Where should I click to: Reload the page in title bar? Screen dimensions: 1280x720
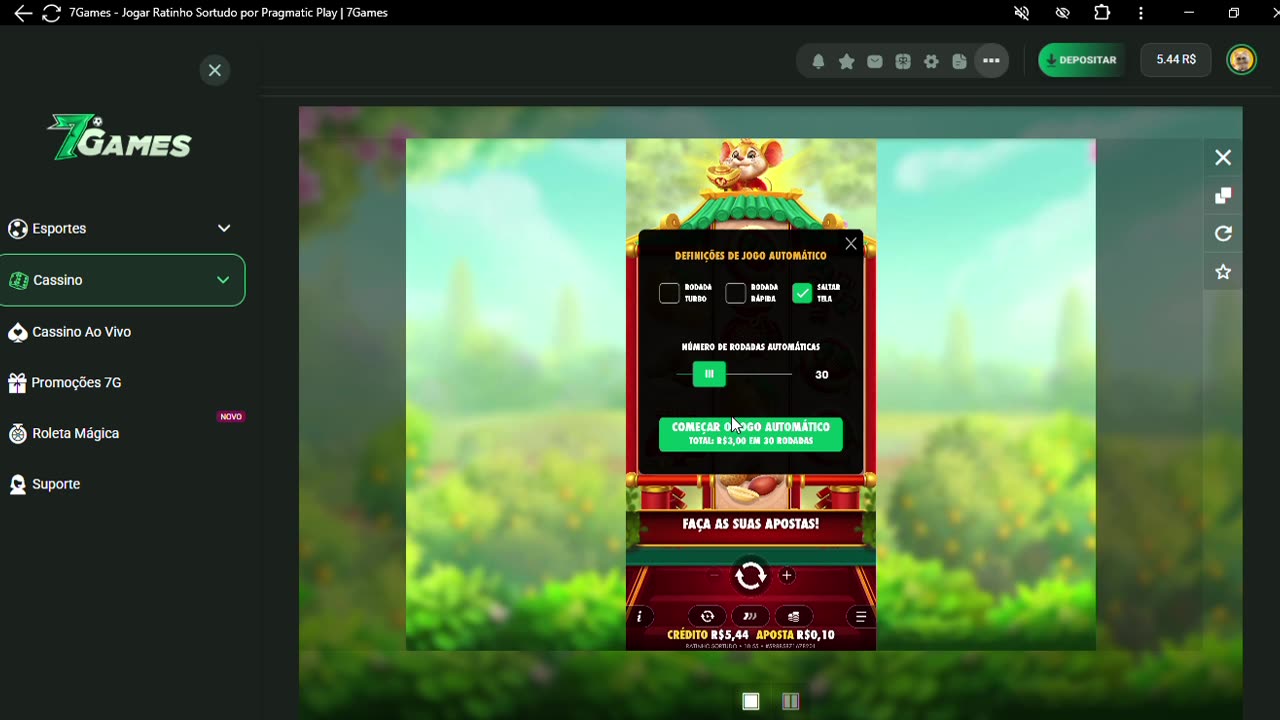[x=52, y=13]
